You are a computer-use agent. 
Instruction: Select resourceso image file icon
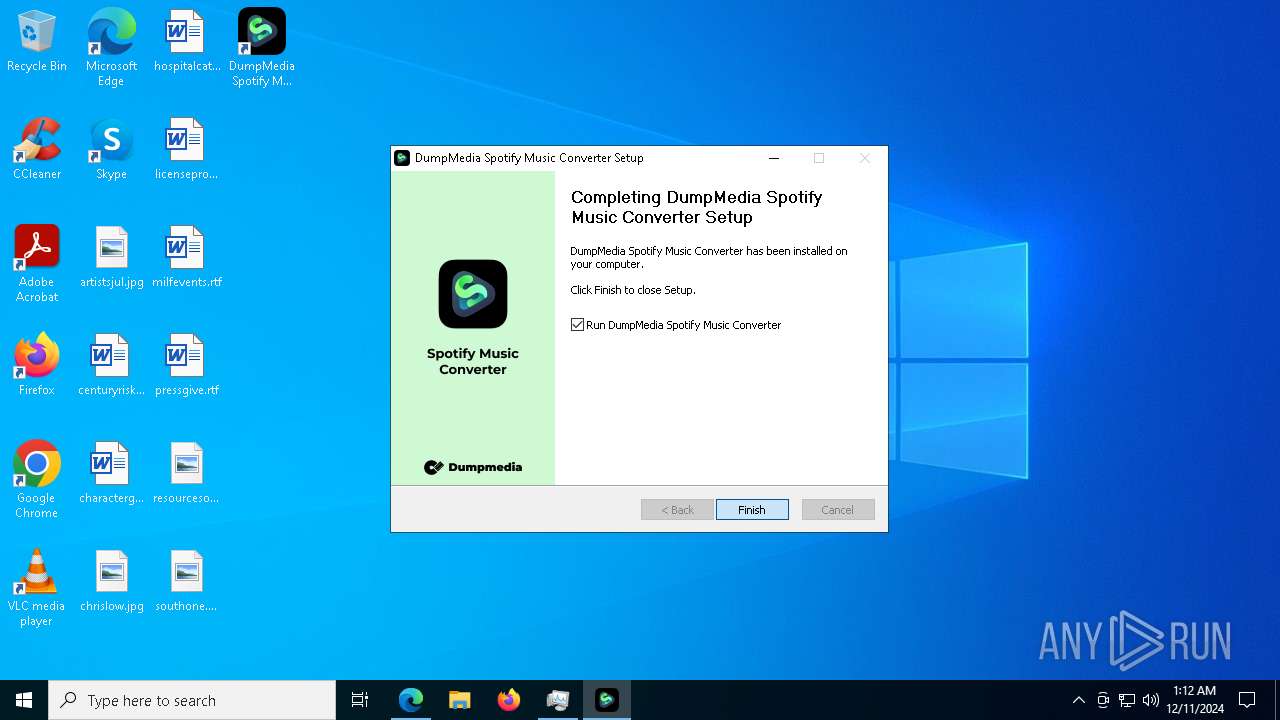pyautogui.click(x=187, y=473)
